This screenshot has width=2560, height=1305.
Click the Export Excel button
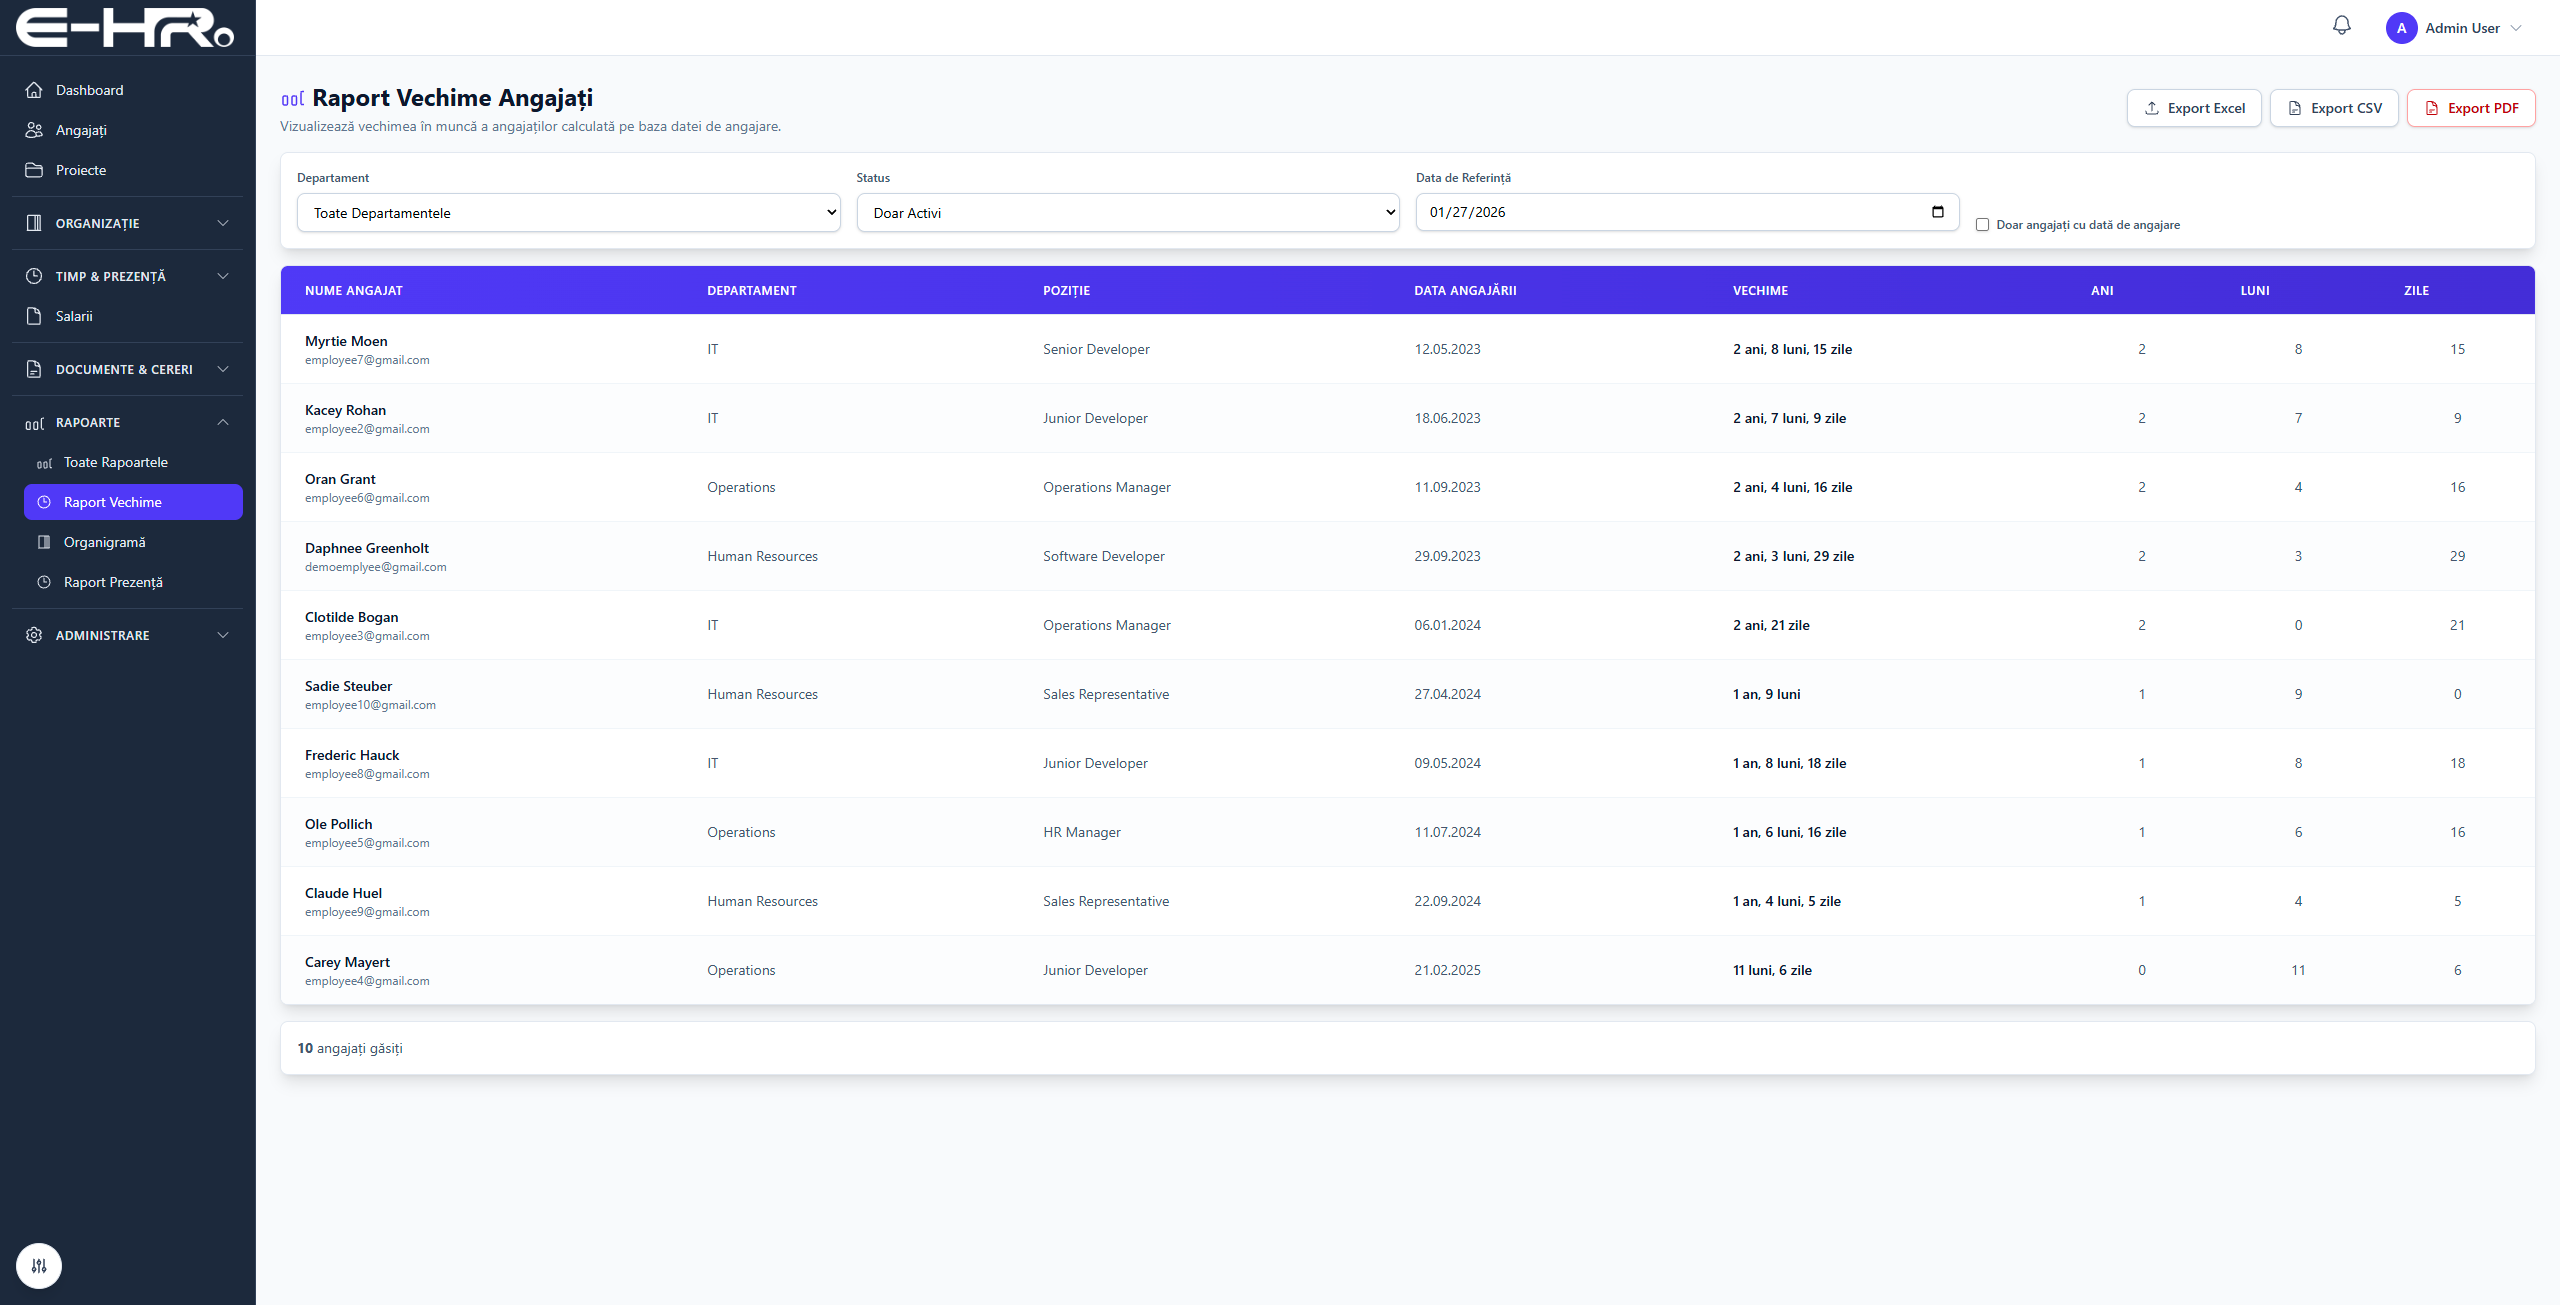point(2194,108)
